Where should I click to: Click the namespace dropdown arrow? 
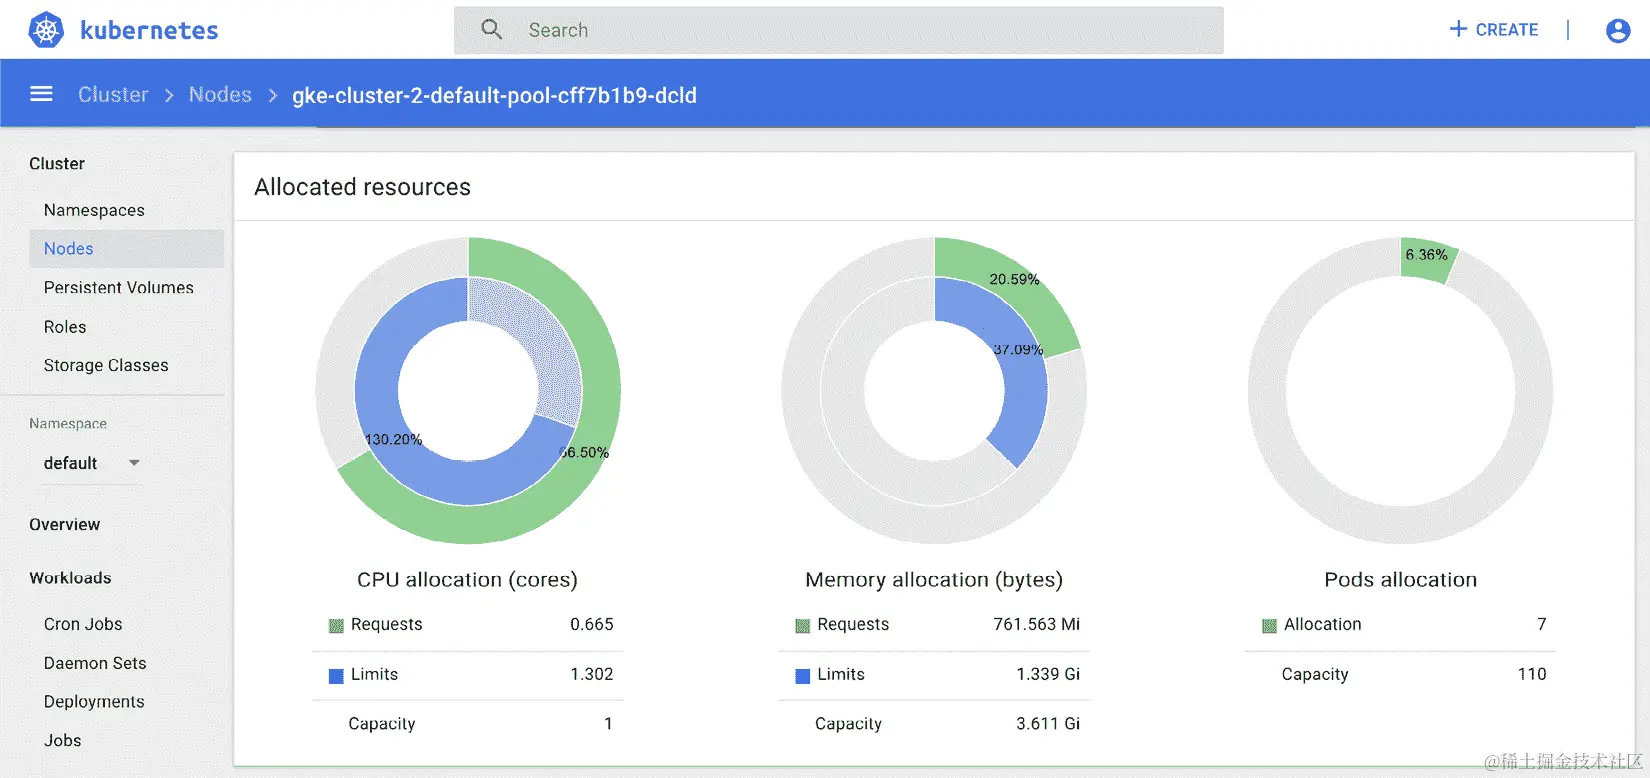134,463
